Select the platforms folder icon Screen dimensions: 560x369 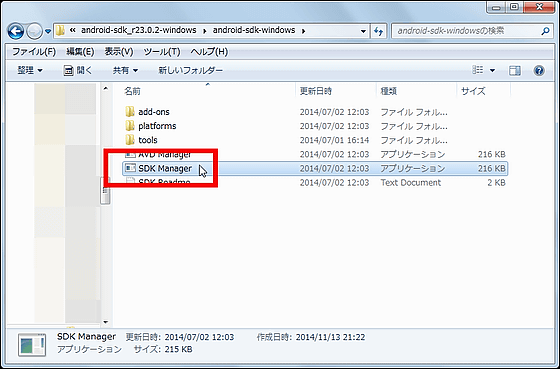(x=130, y=126)
